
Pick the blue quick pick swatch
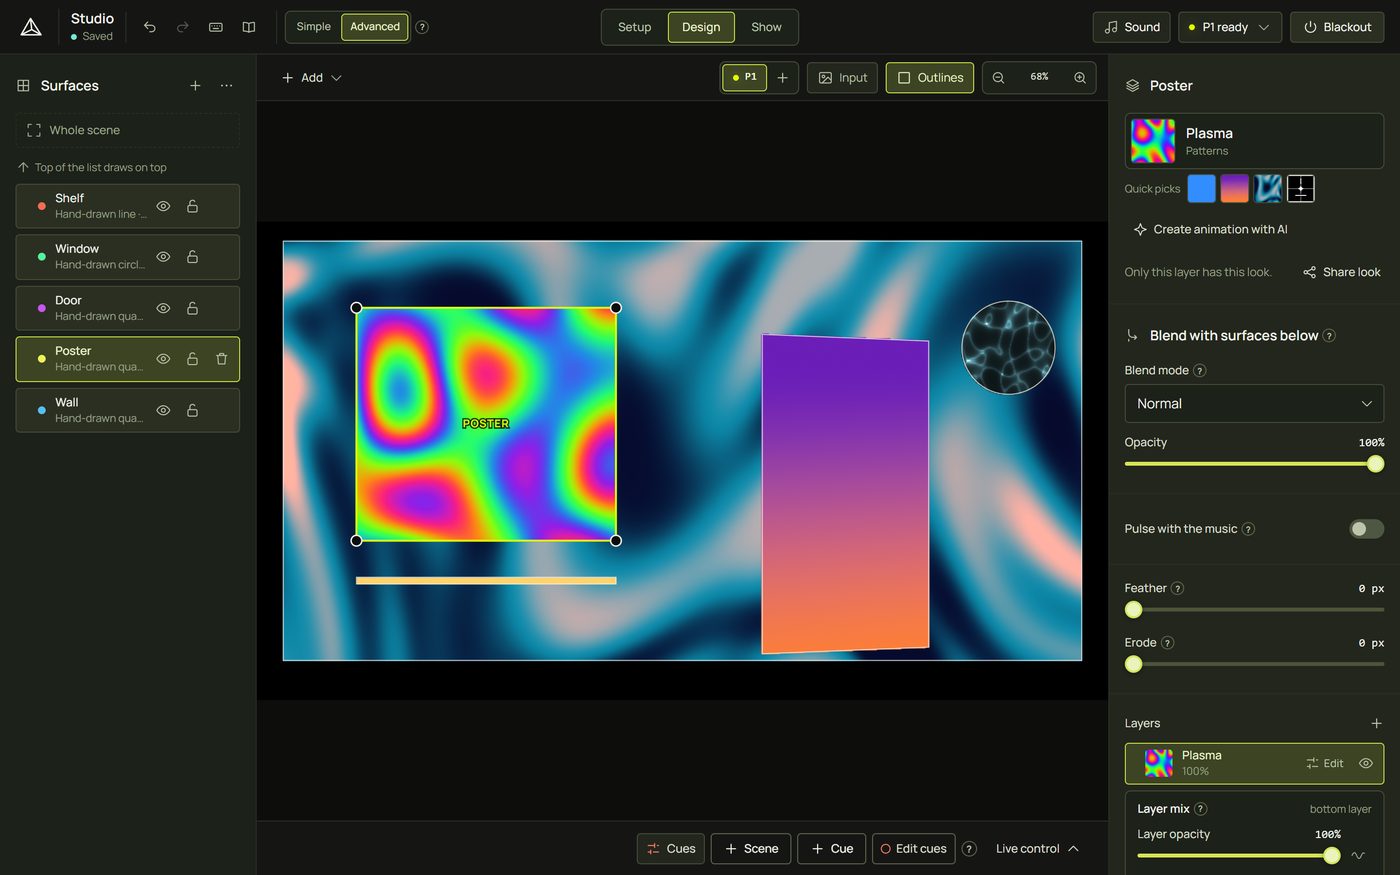(x=1202, y=188)
